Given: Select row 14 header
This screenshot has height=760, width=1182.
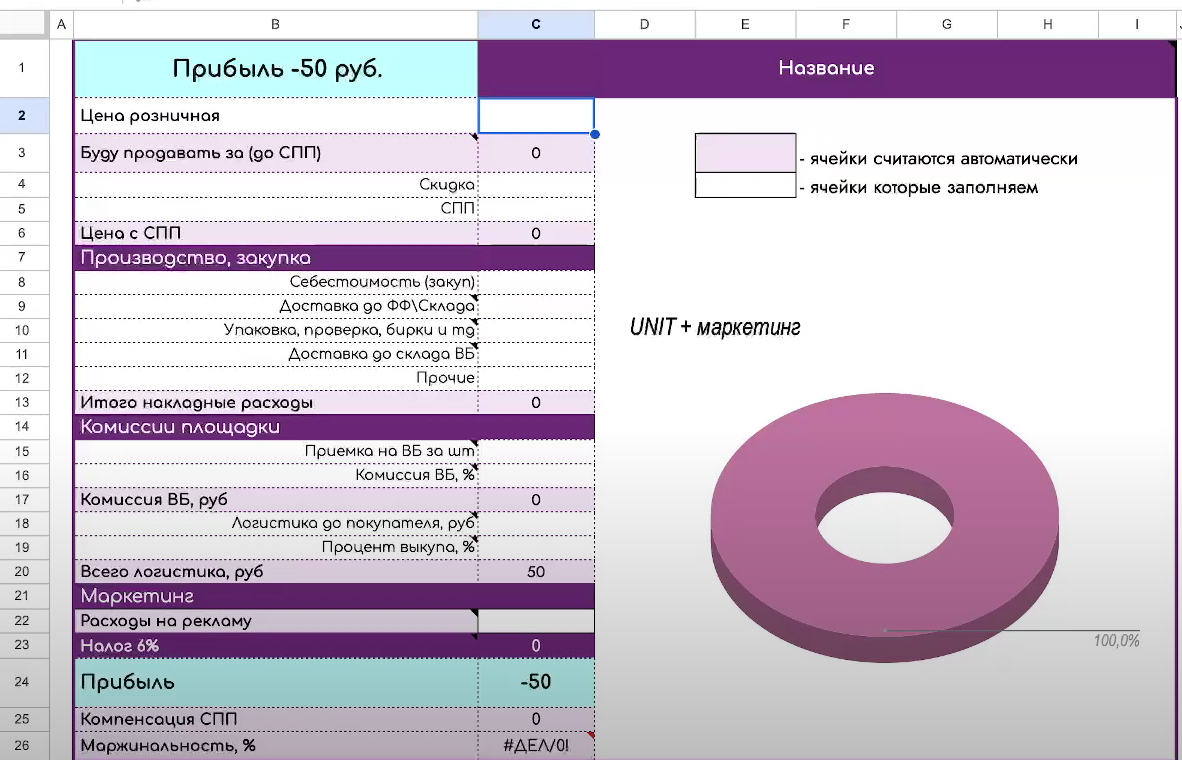Looking at the screenshot, I should pos(22,426).
